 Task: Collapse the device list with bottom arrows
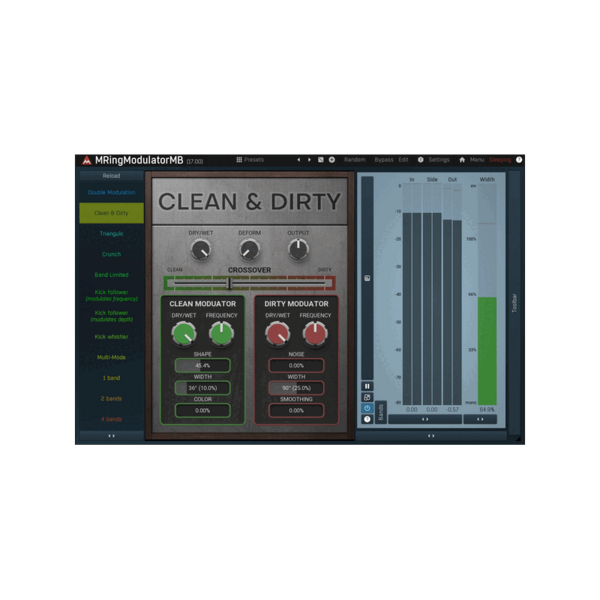point(111,436)
